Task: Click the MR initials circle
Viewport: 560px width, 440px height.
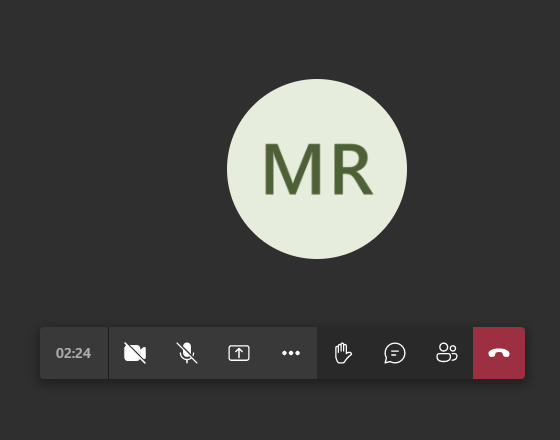Action: pyautogui.click(x=317, y=169)
